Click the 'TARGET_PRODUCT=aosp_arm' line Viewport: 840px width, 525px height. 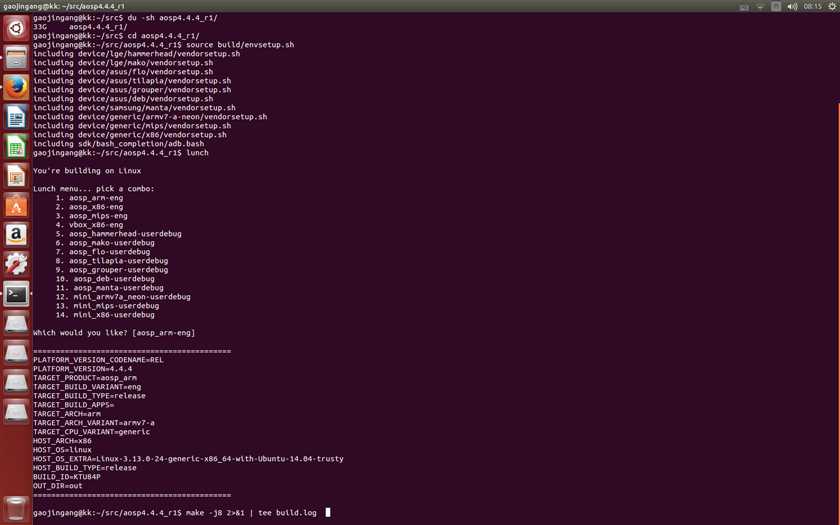click(85, 378)
